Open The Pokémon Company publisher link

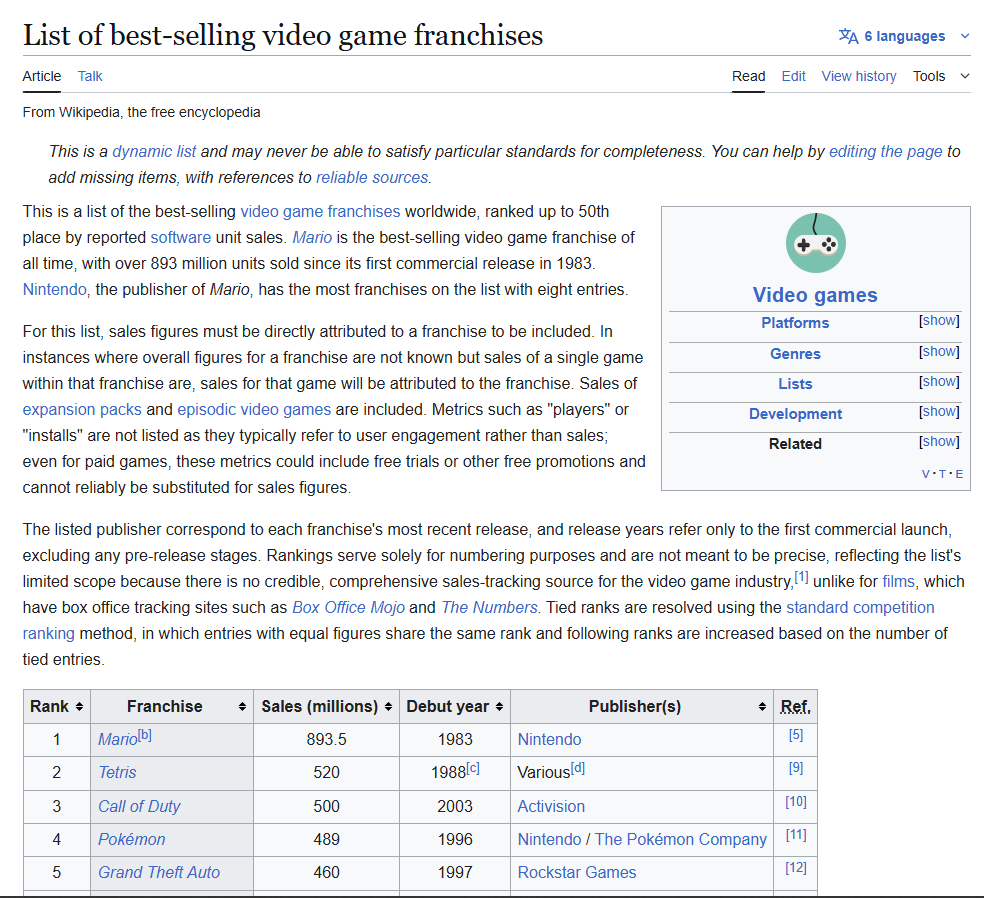pyautogui.click(x=681, y=840)
